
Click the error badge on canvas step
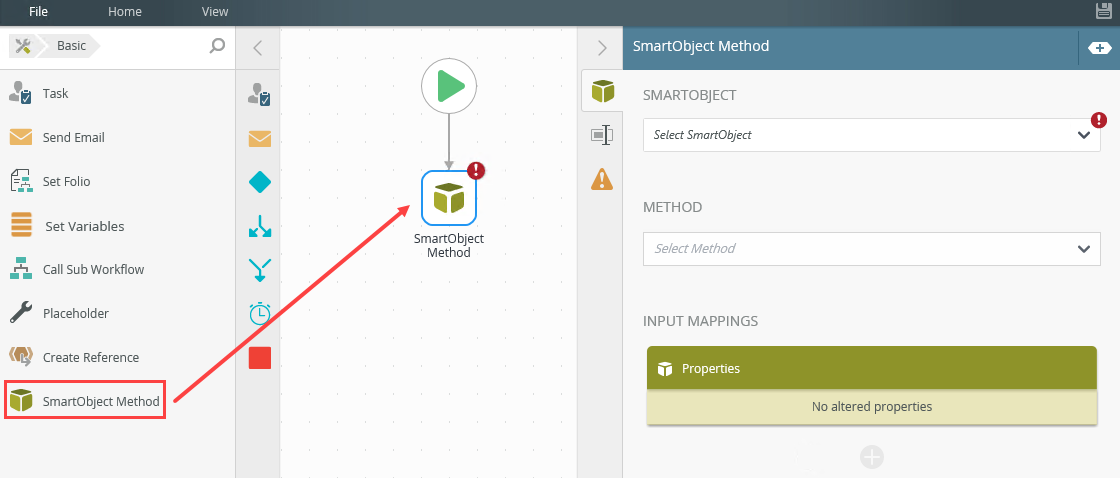tap(476, 170)
